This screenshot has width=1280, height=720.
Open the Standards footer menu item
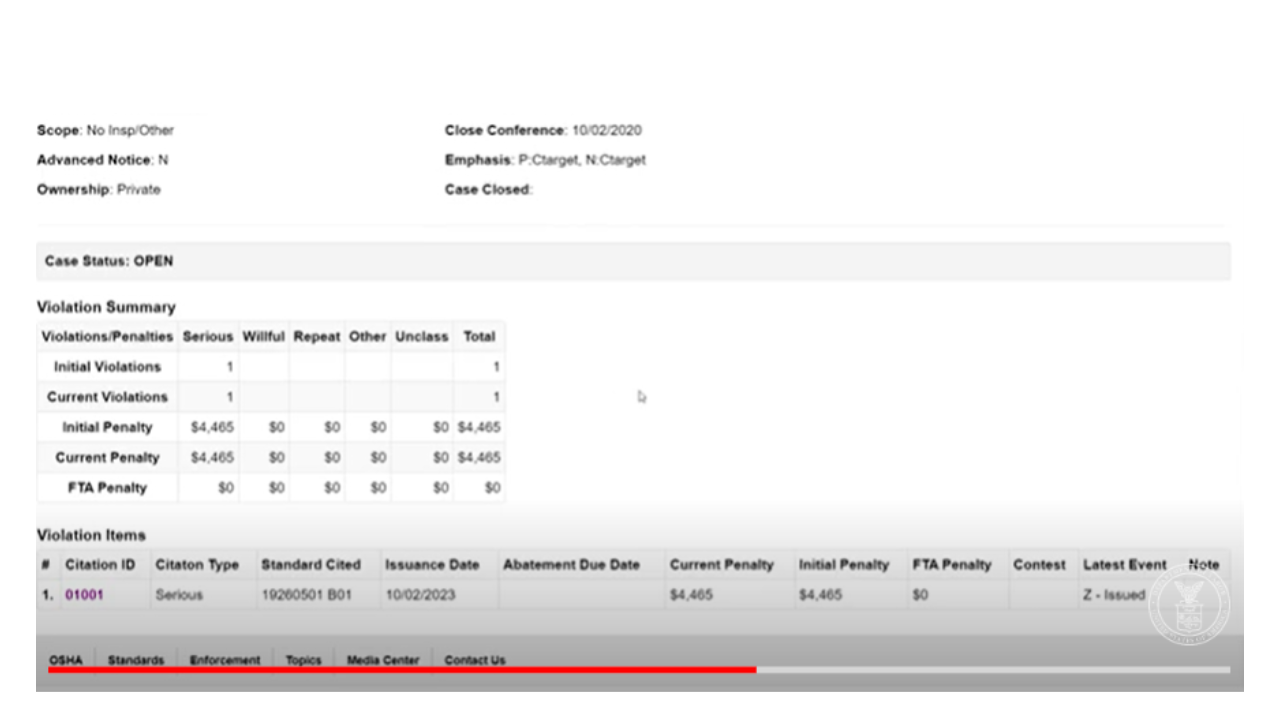point(136,660)
